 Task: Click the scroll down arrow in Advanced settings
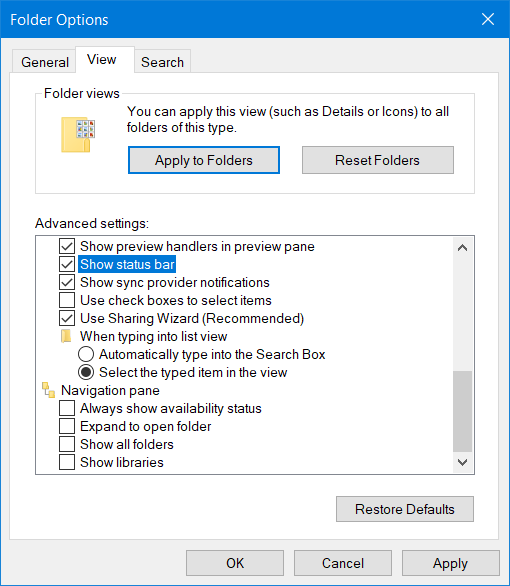463,462
